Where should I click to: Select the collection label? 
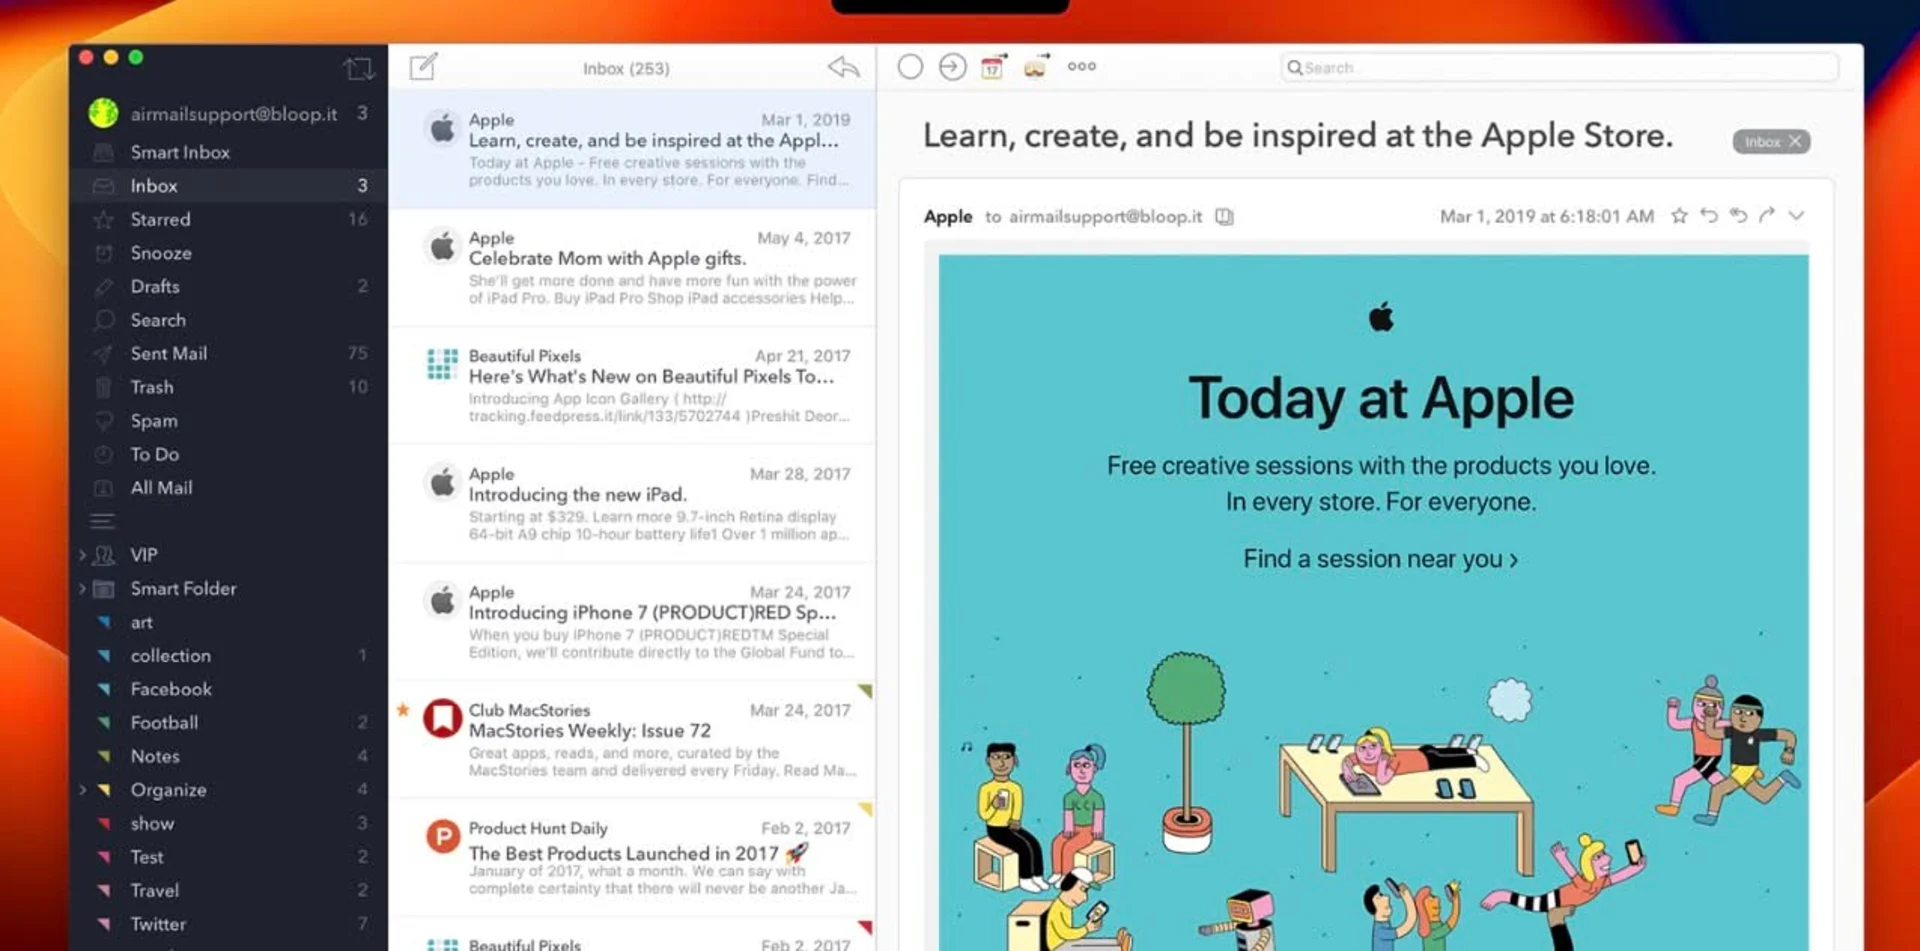228,656
